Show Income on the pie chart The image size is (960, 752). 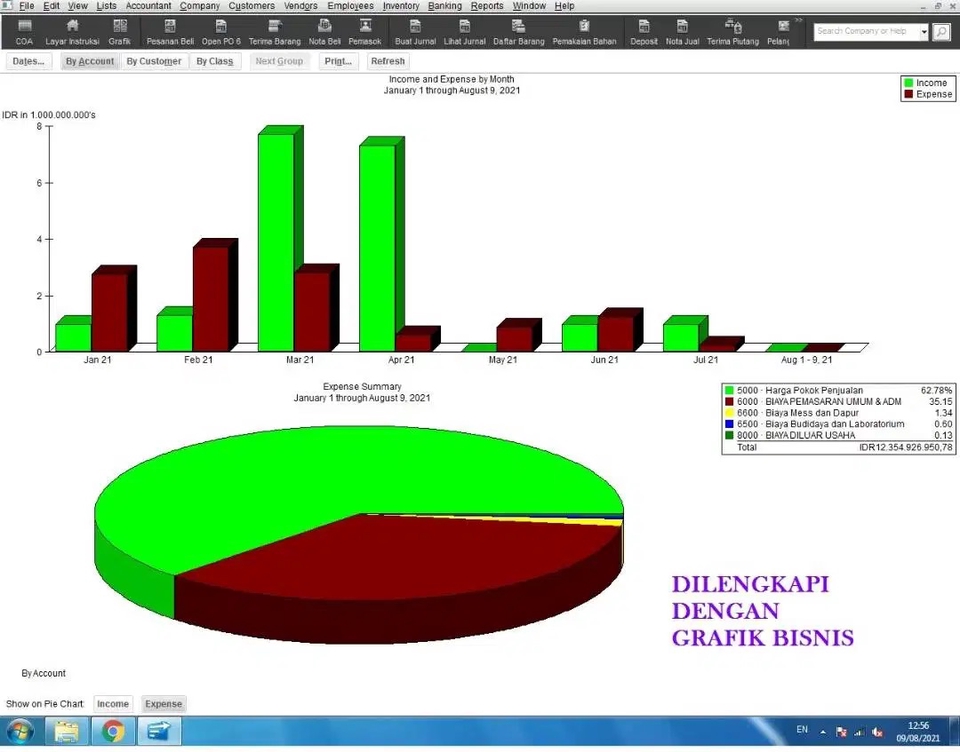[x=112, y=703]
